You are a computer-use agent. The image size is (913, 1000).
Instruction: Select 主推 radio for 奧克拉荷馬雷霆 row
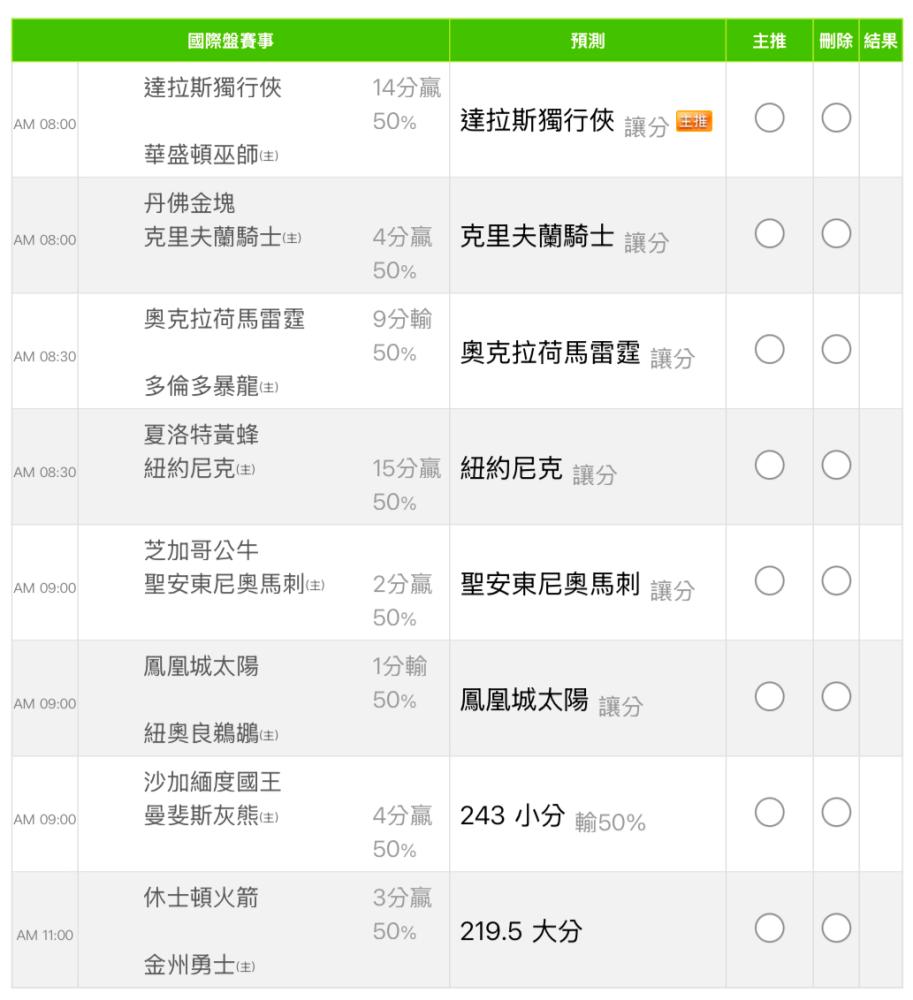coord(769,349)
